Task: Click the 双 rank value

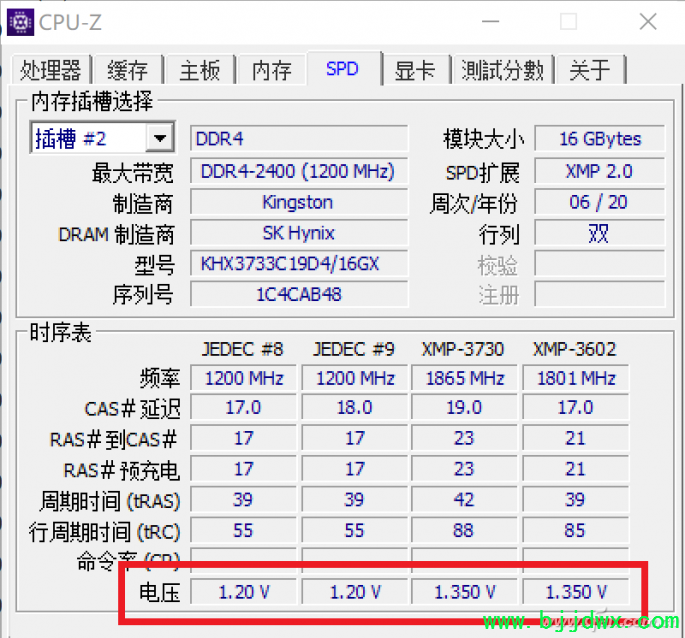Action: click(x=599, y=233)
